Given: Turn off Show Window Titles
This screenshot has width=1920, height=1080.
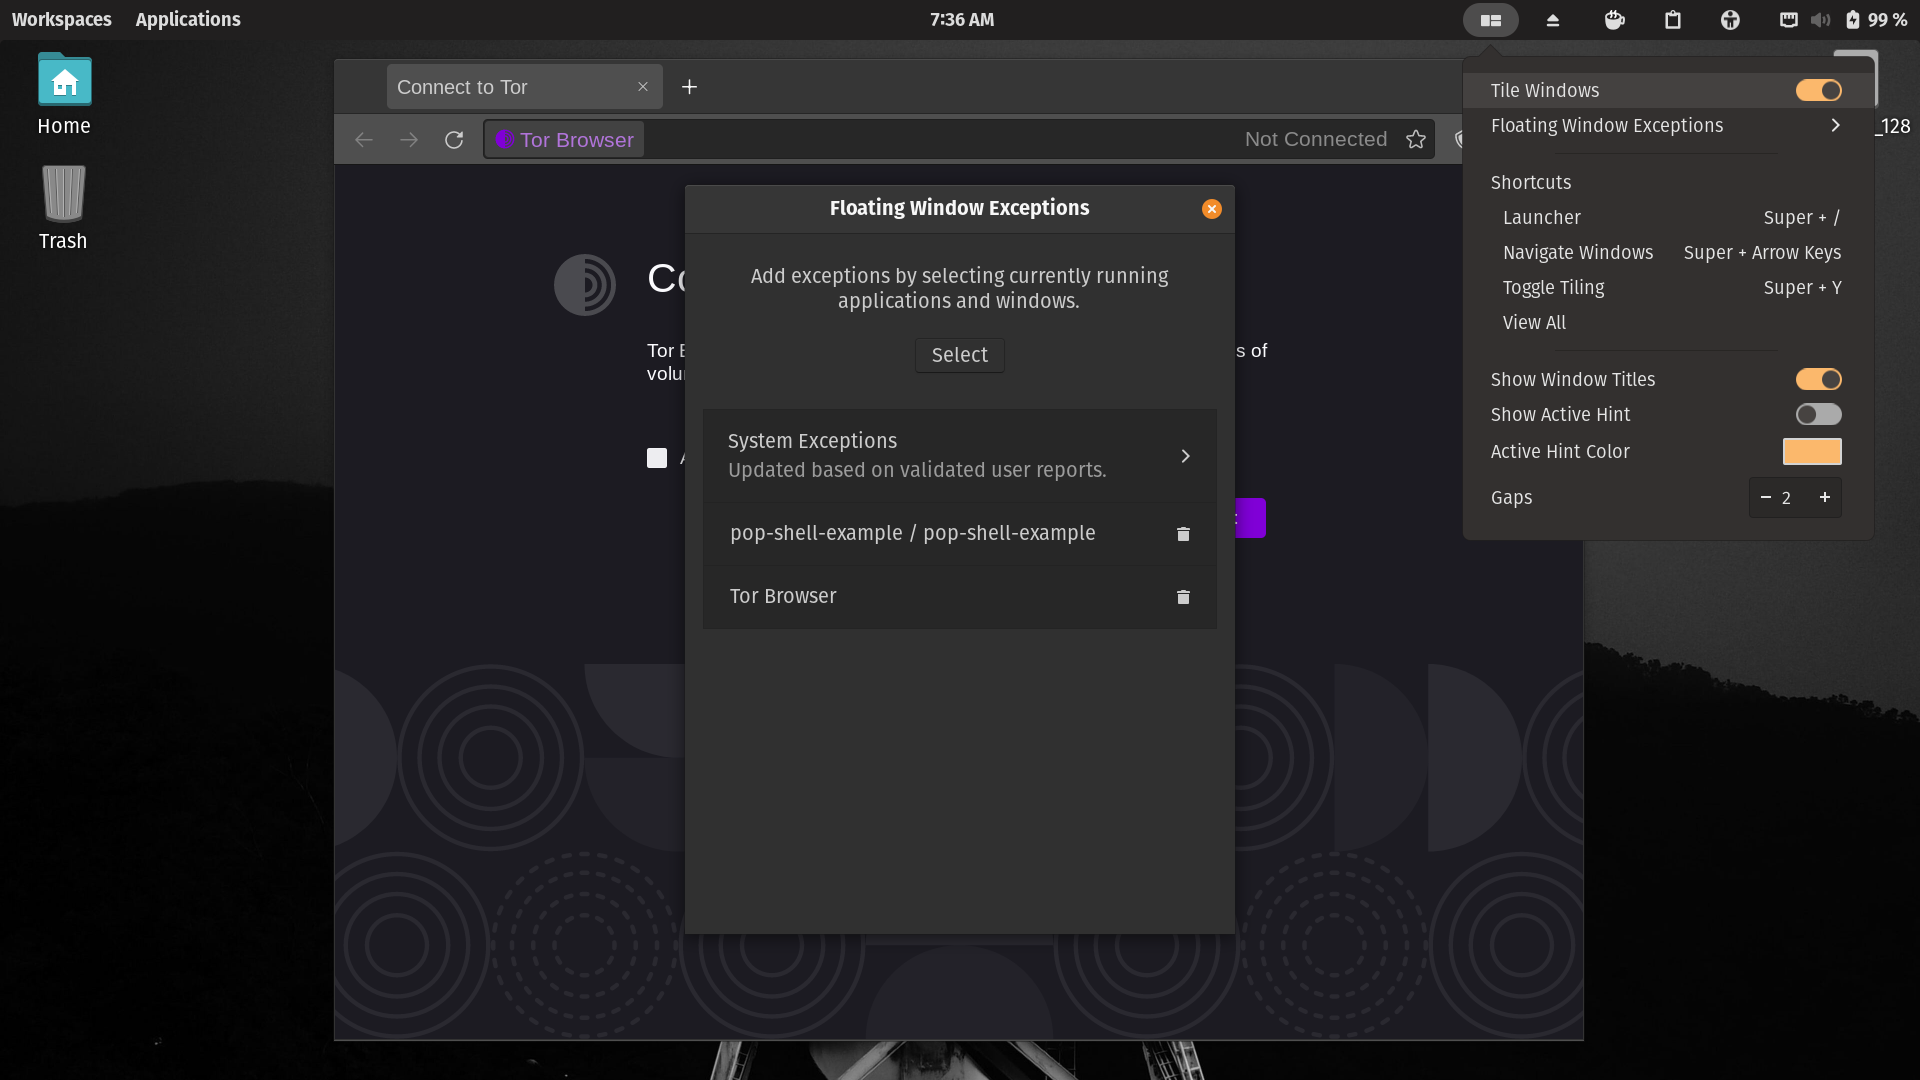Looking at the screenshot, I should click(1818, 379).
